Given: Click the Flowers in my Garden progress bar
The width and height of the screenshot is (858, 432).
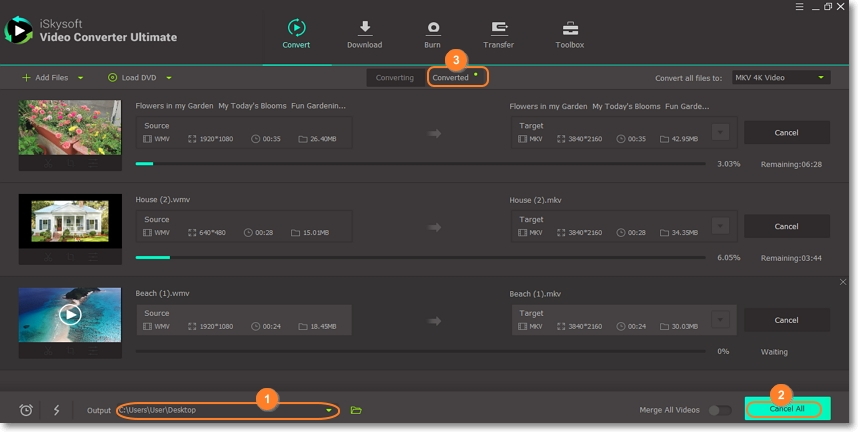Looking at the screenshot, I should 420,163.
